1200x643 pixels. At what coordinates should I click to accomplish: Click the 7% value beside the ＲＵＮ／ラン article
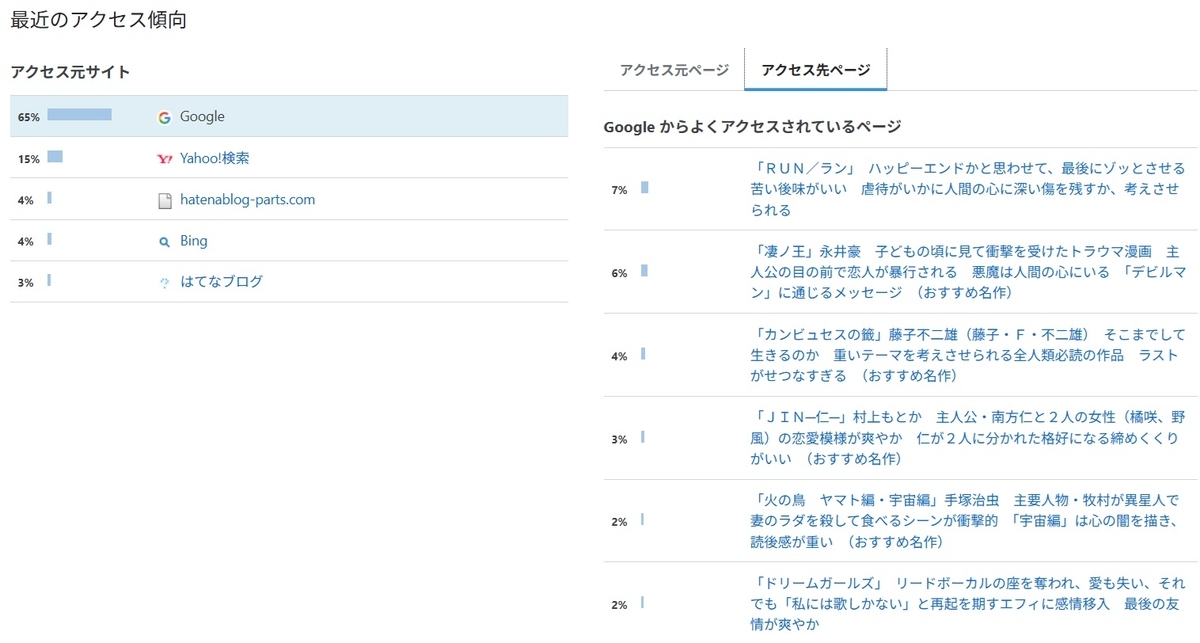[x=619, y=190]
